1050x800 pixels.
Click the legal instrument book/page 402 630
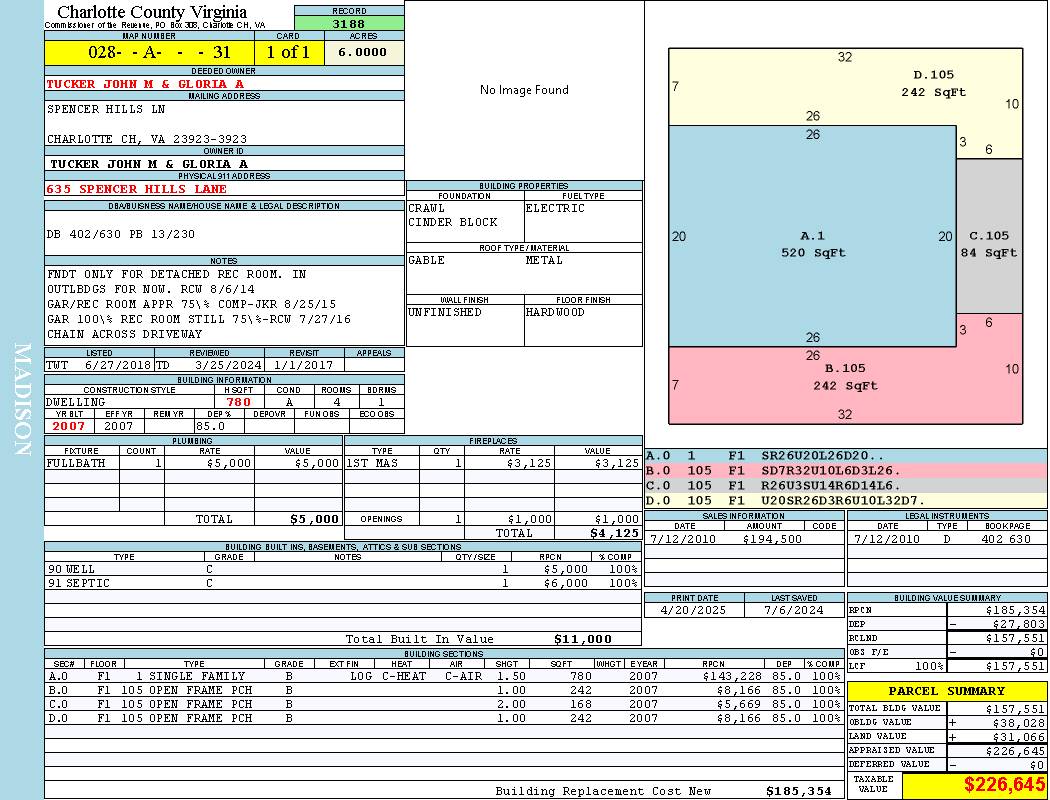tap(1008, 539)
